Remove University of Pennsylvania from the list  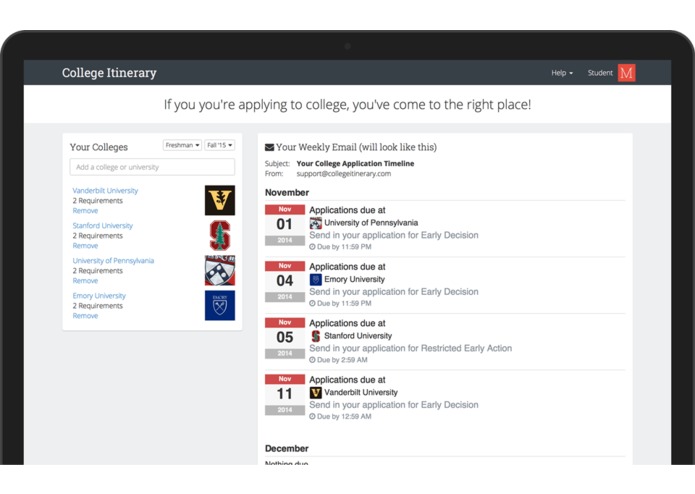pyautogui.click(x=85, y=280)
